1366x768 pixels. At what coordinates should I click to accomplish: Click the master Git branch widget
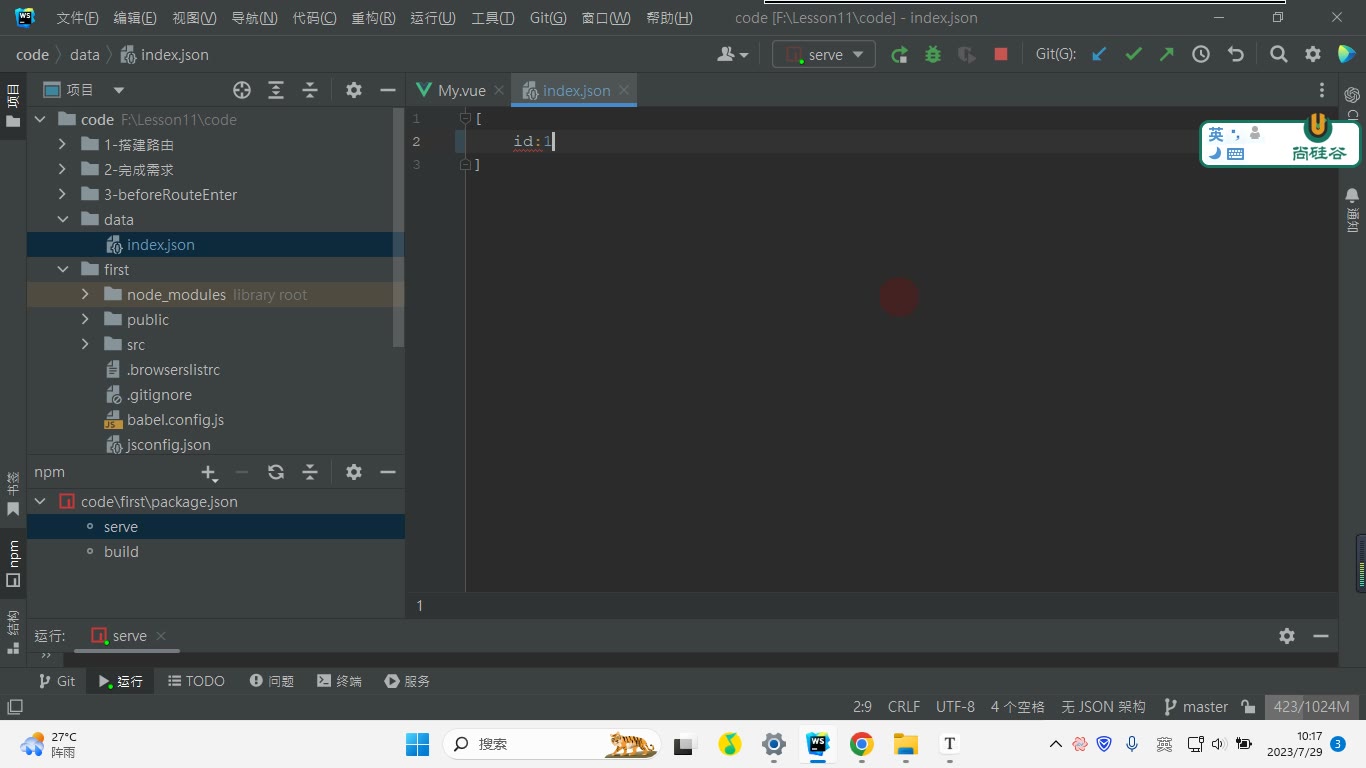pyautogui.click(x=1196, y=707)
